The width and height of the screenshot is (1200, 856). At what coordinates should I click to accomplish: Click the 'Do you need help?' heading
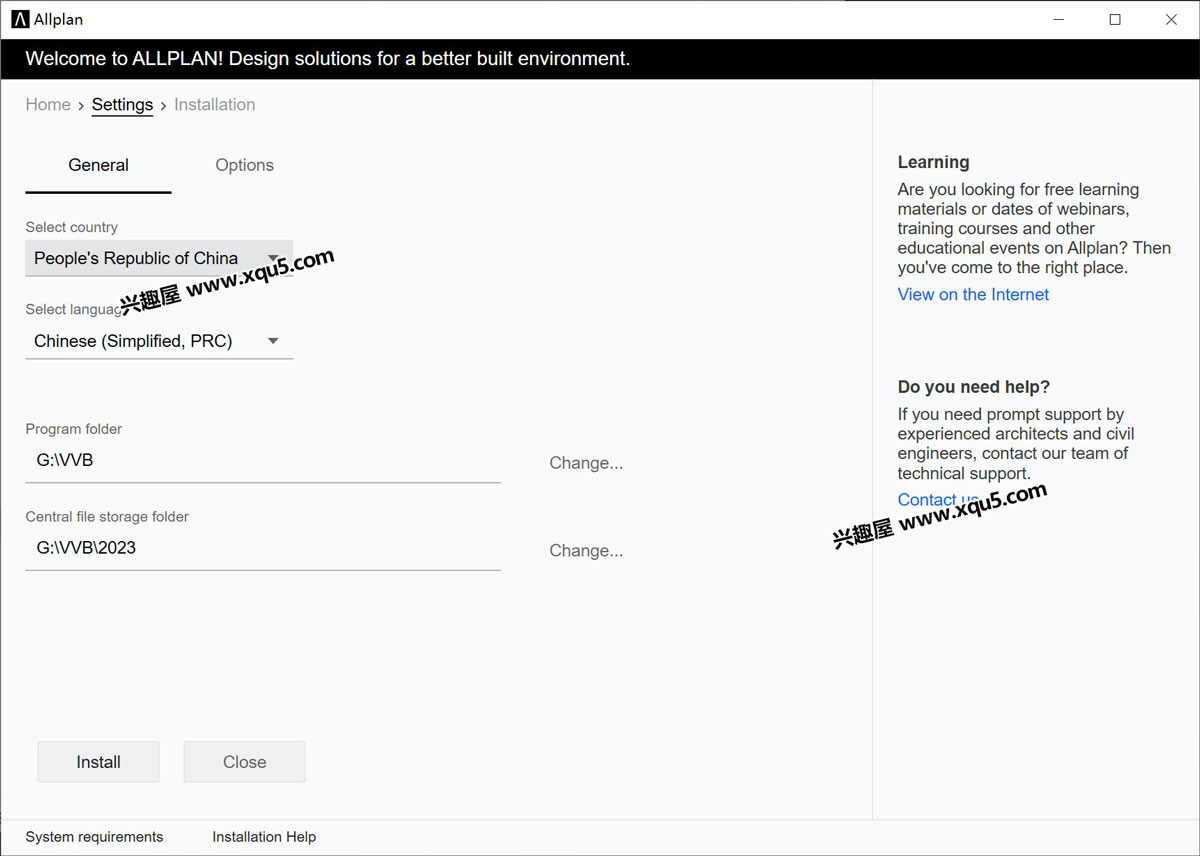973,387
